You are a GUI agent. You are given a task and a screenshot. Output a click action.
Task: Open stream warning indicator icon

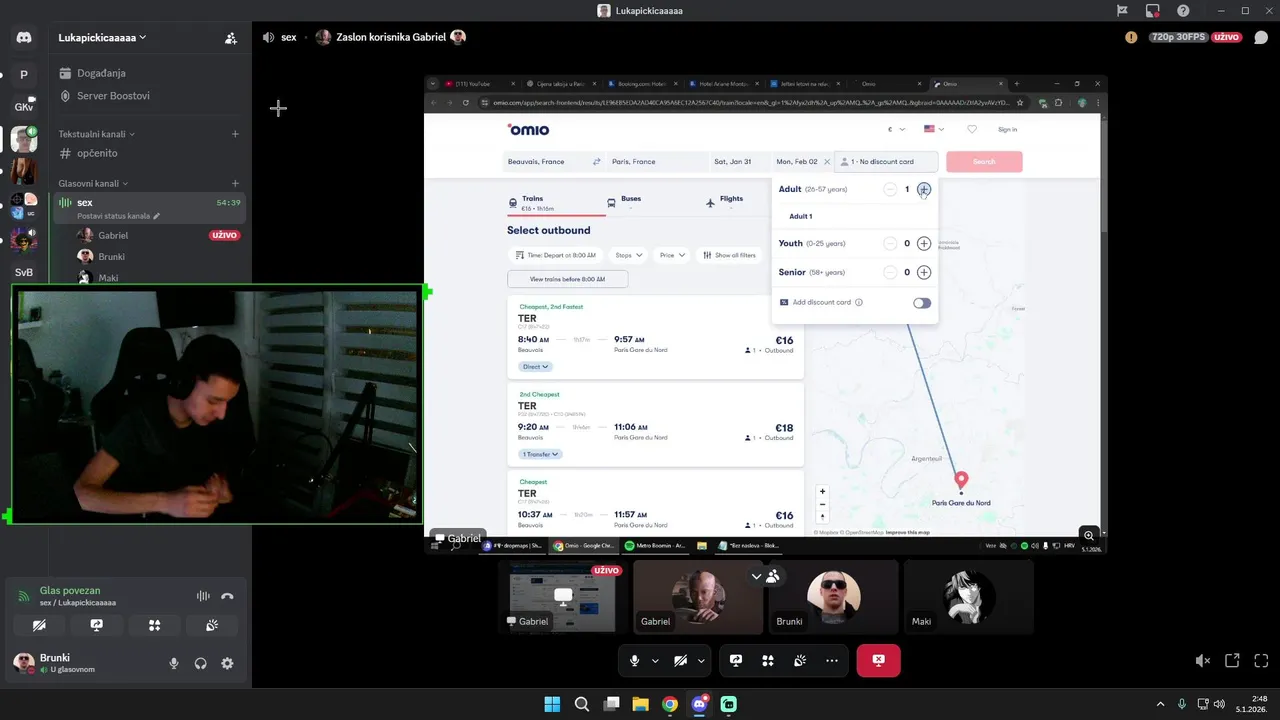click(1131, 37)
